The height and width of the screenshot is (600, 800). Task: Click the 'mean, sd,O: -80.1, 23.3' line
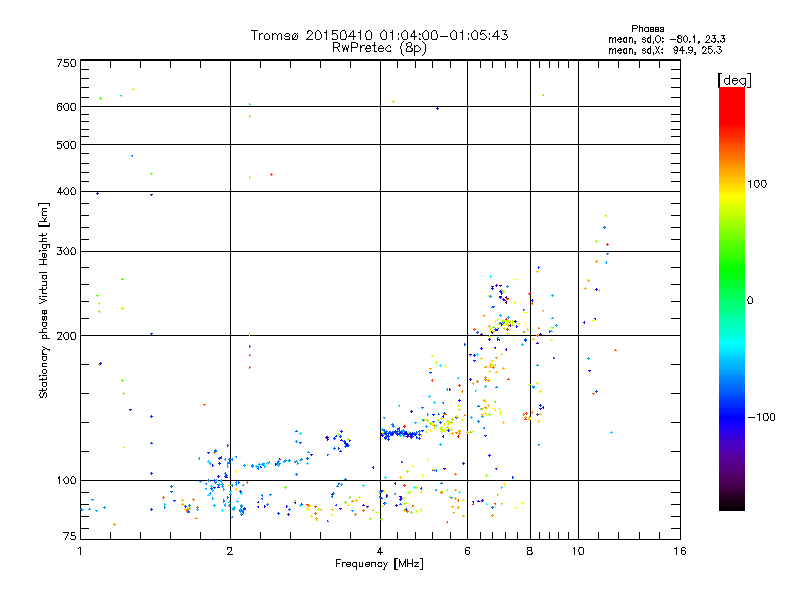pos(666,39)
